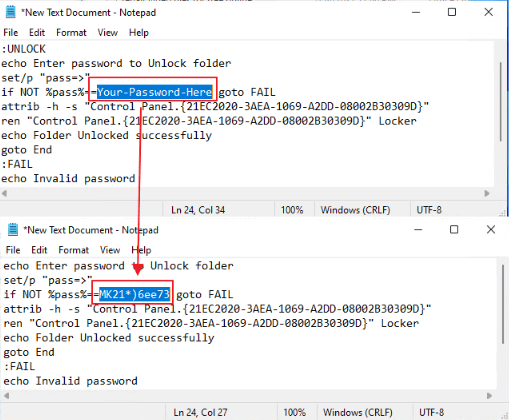Screen dimensions: 509x420
Task: Click the Notepad icon in top window title bar
Action: click(11, 12)
